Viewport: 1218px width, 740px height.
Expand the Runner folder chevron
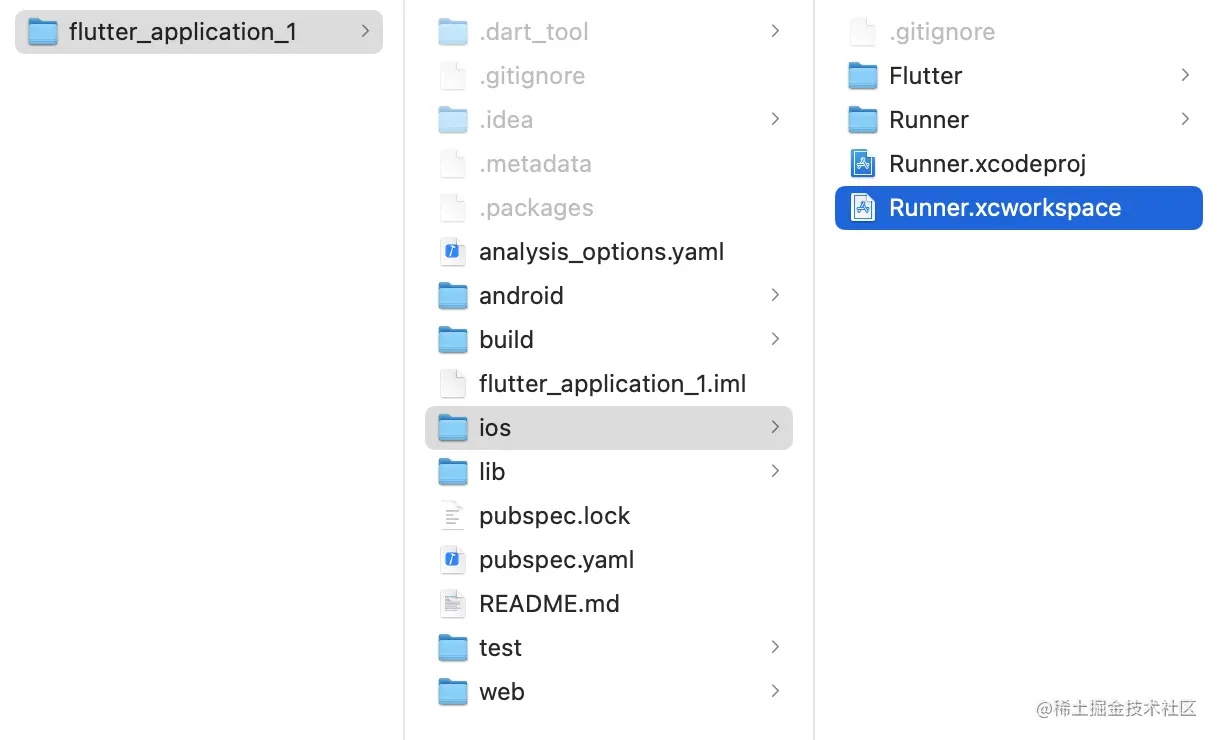pyautogui.click(x=1185, y=120)
